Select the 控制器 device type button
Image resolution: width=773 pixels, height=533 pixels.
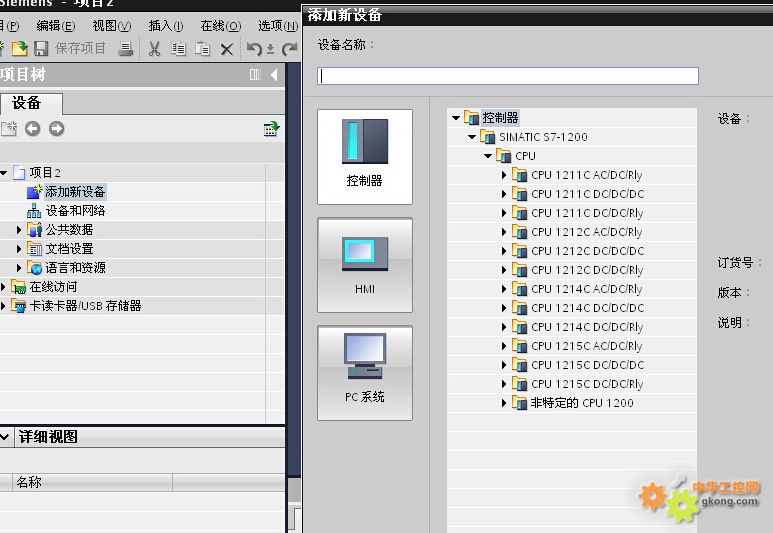pos(365,157)
